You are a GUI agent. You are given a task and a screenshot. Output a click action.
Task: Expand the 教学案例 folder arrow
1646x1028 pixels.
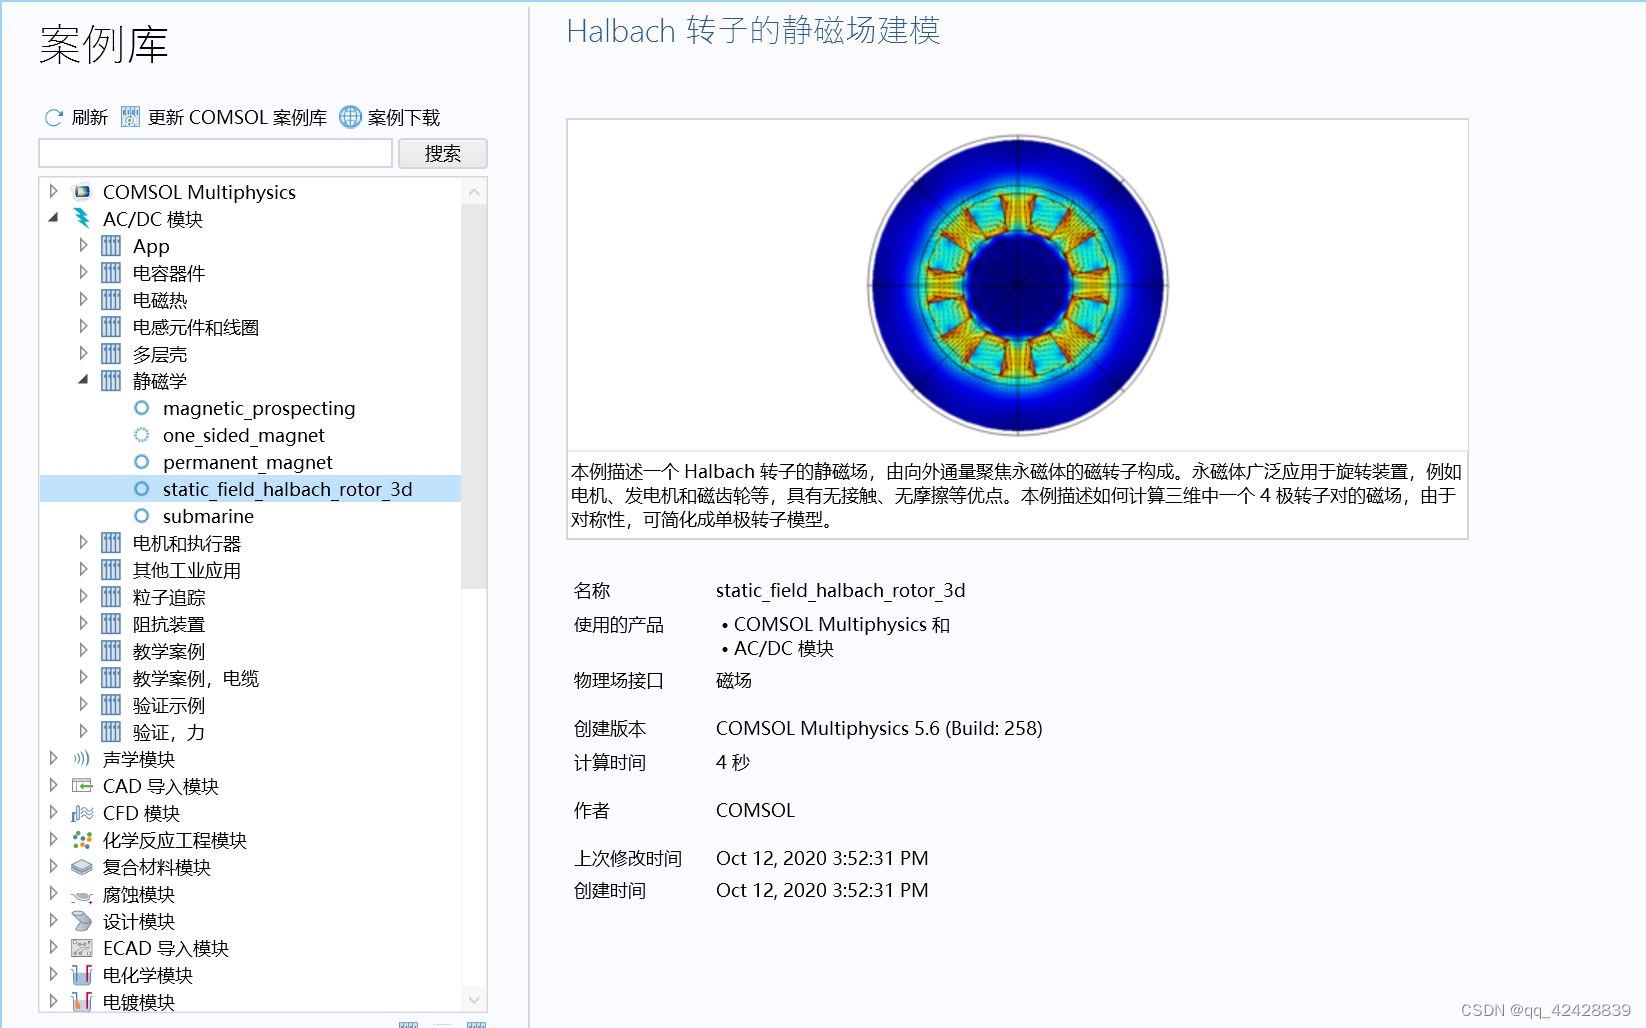pyautogui.click(x=84, y=650)
